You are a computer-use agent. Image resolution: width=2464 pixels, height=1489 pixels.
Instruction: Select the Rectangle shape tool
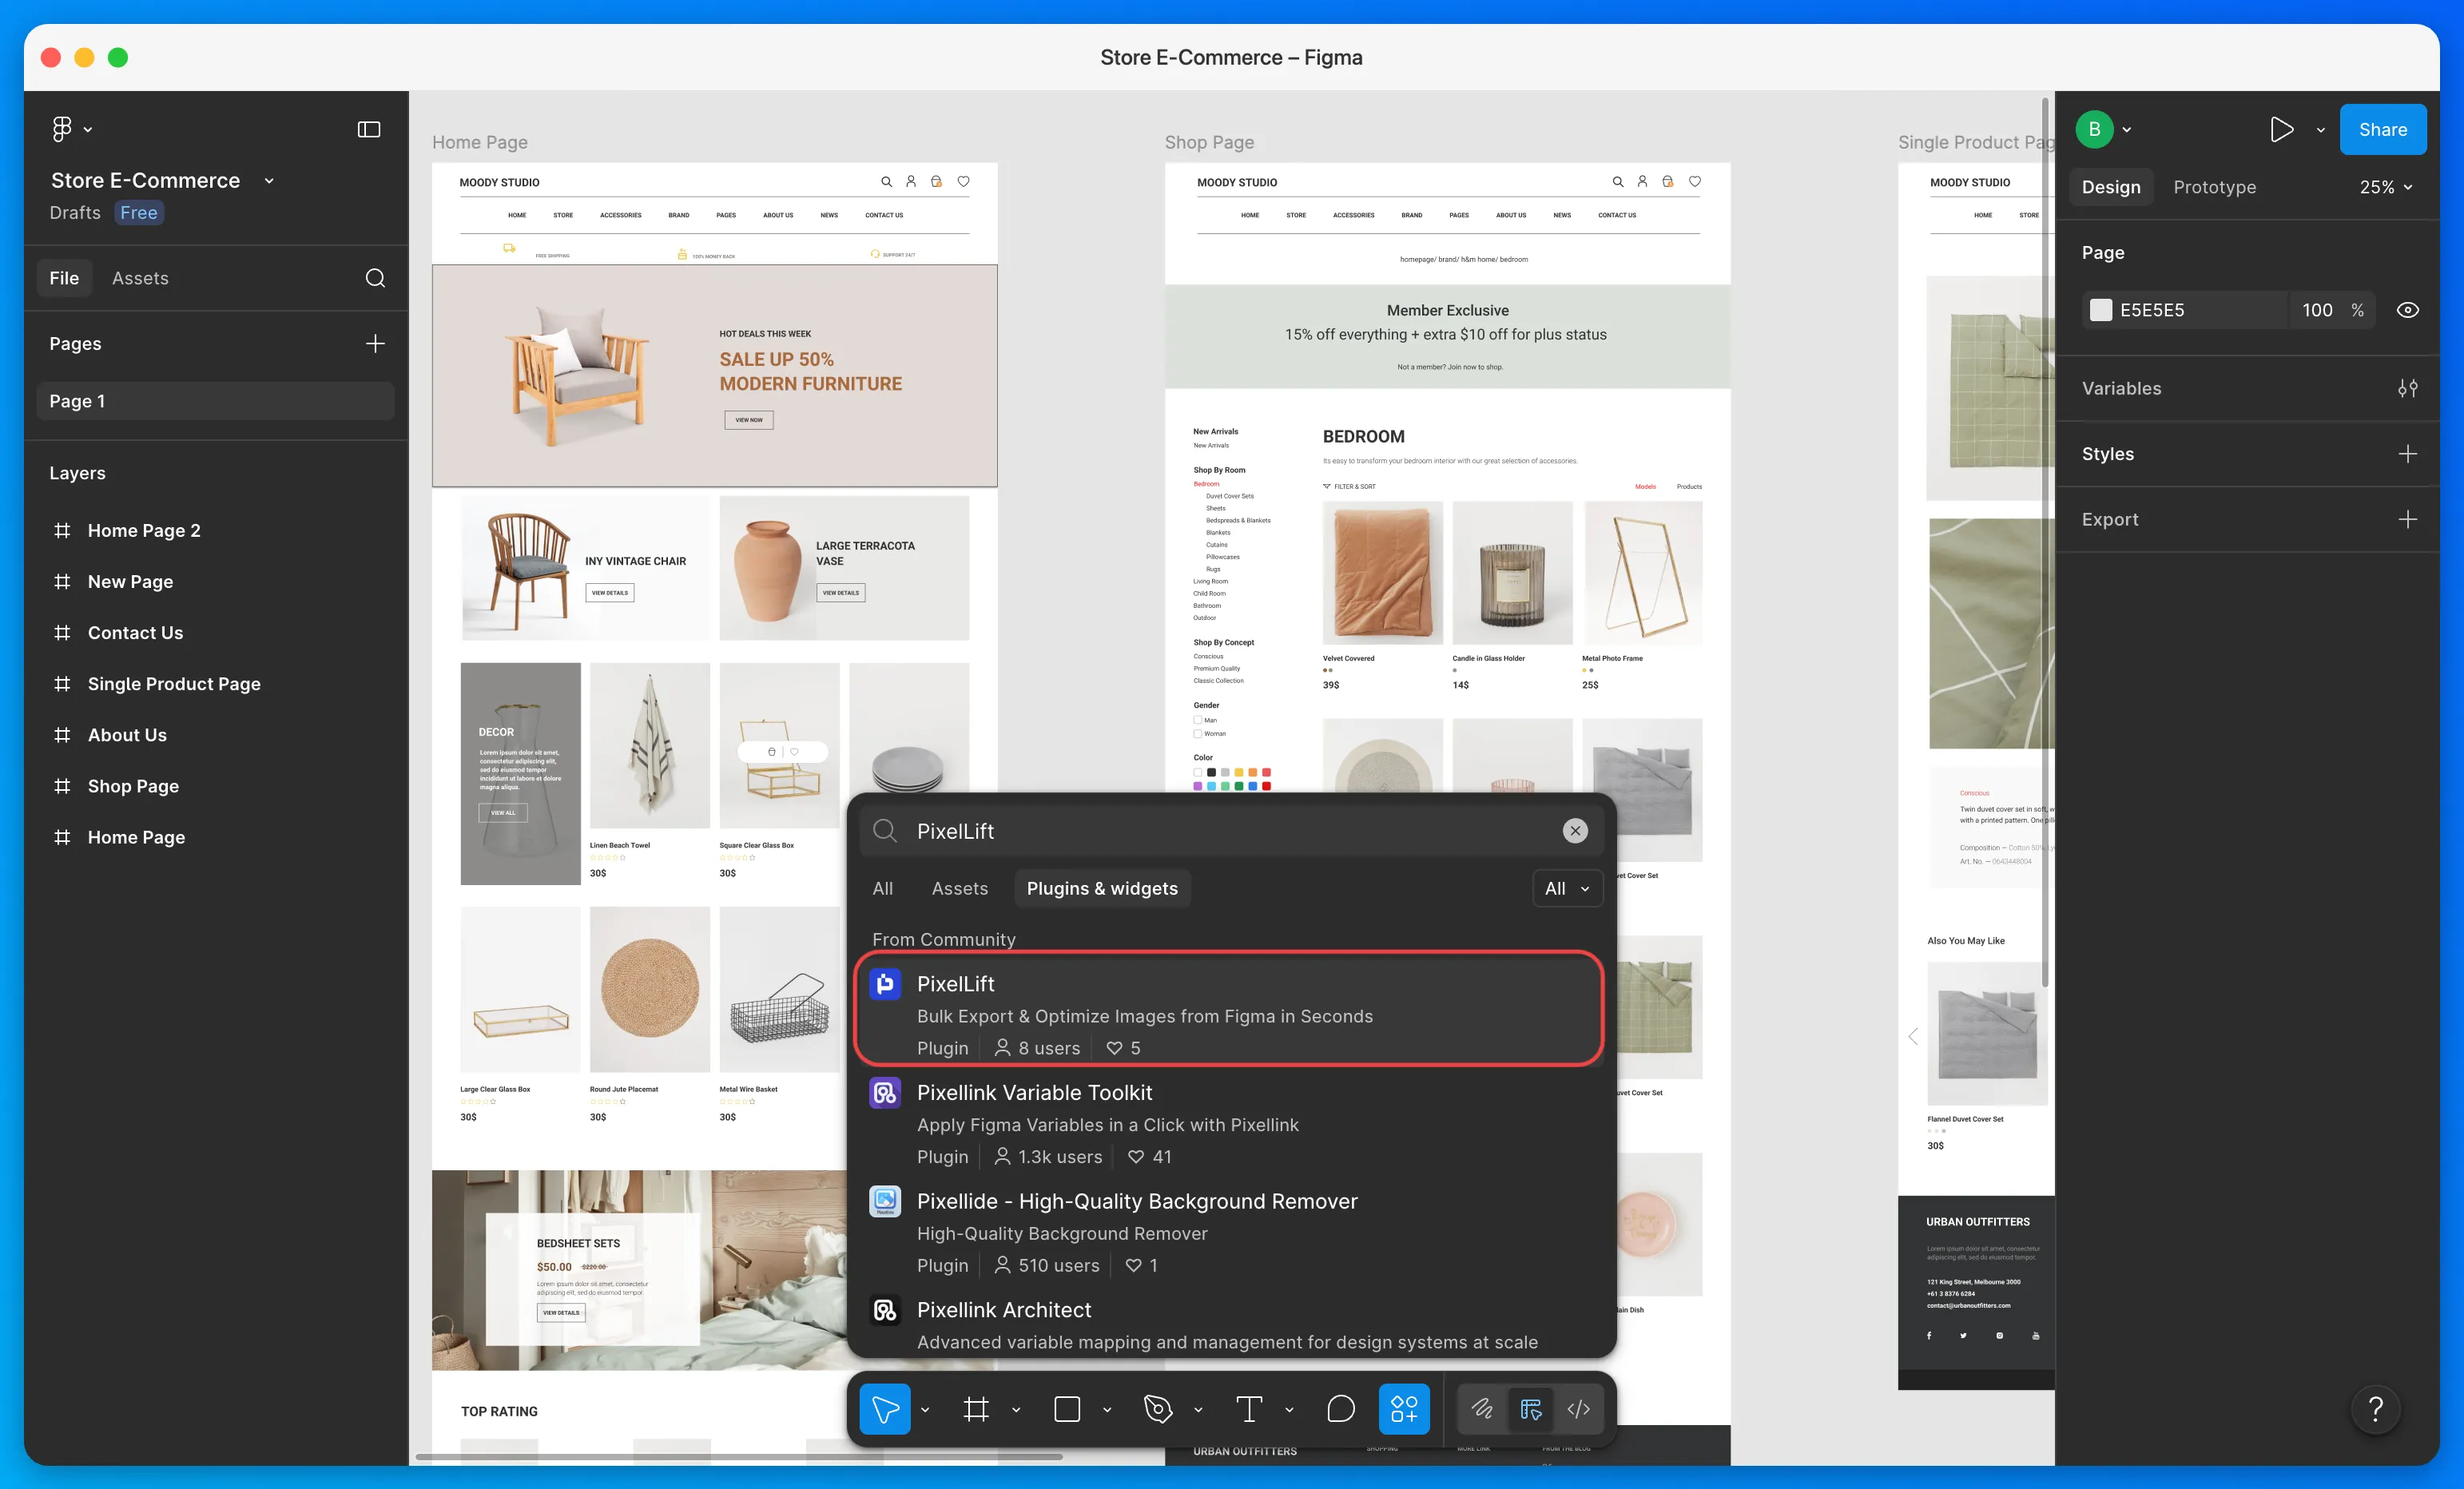1067,1409
